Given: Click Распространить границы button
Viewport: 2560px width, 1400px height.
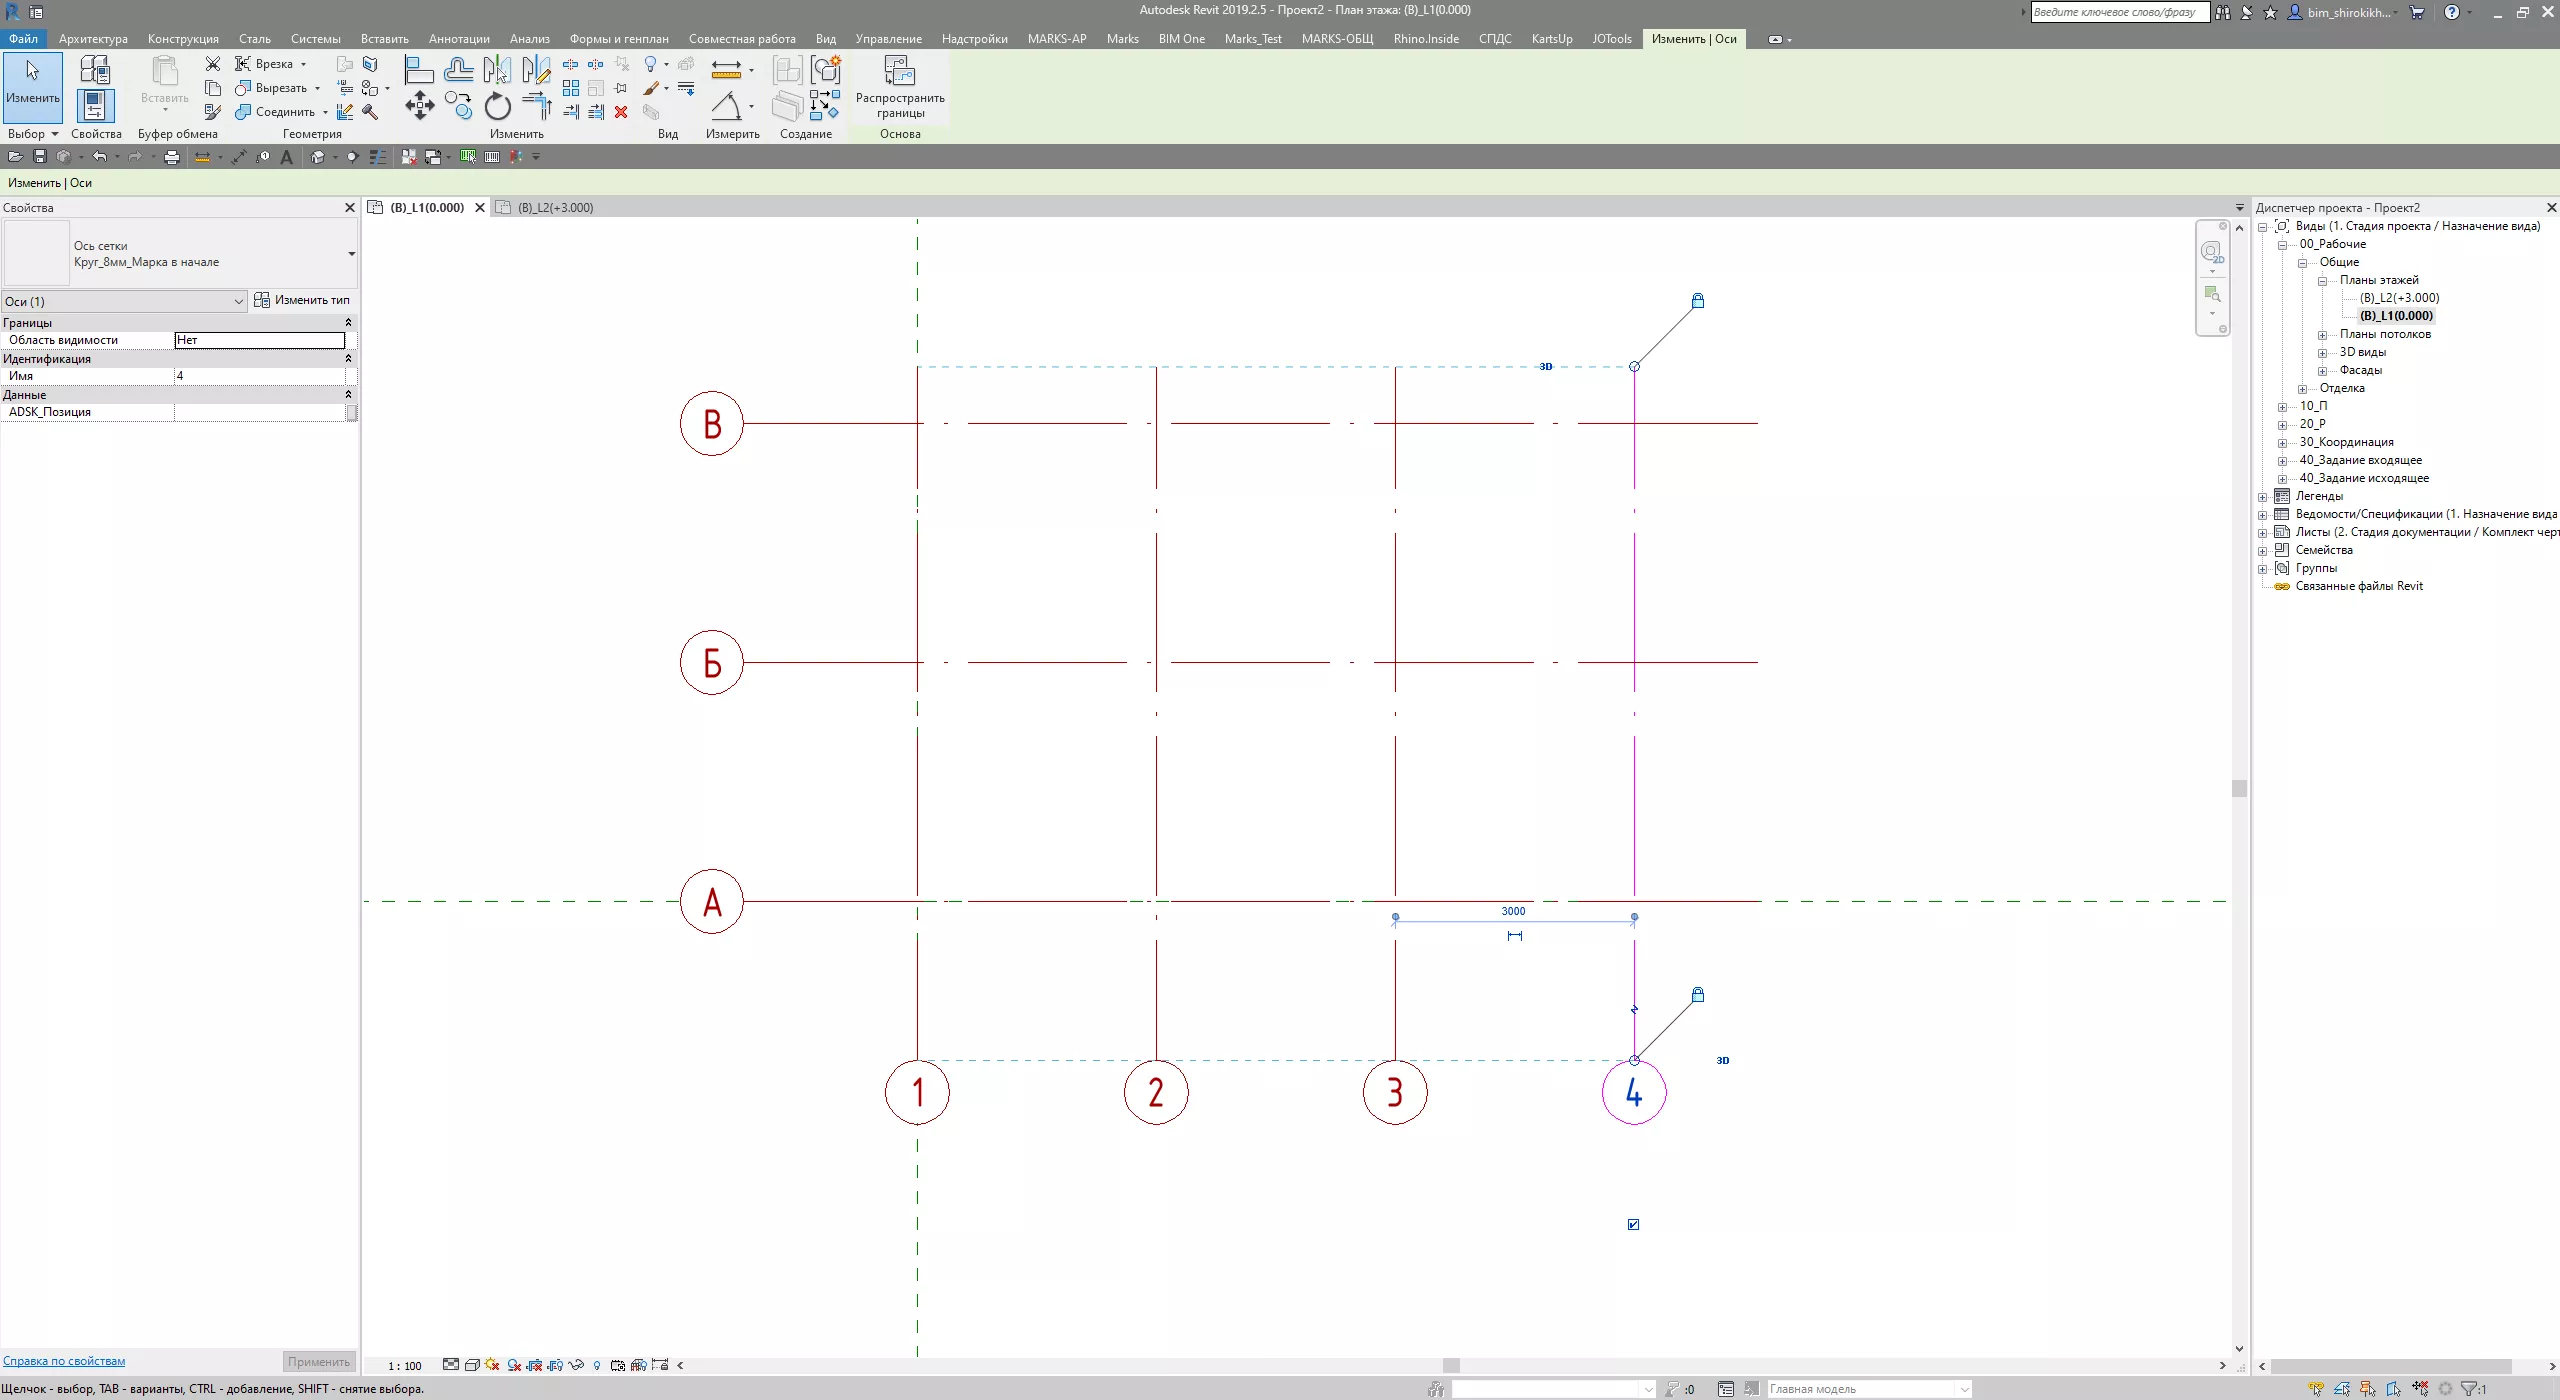Looking at the screenshot, I should [x=899, y=88].
